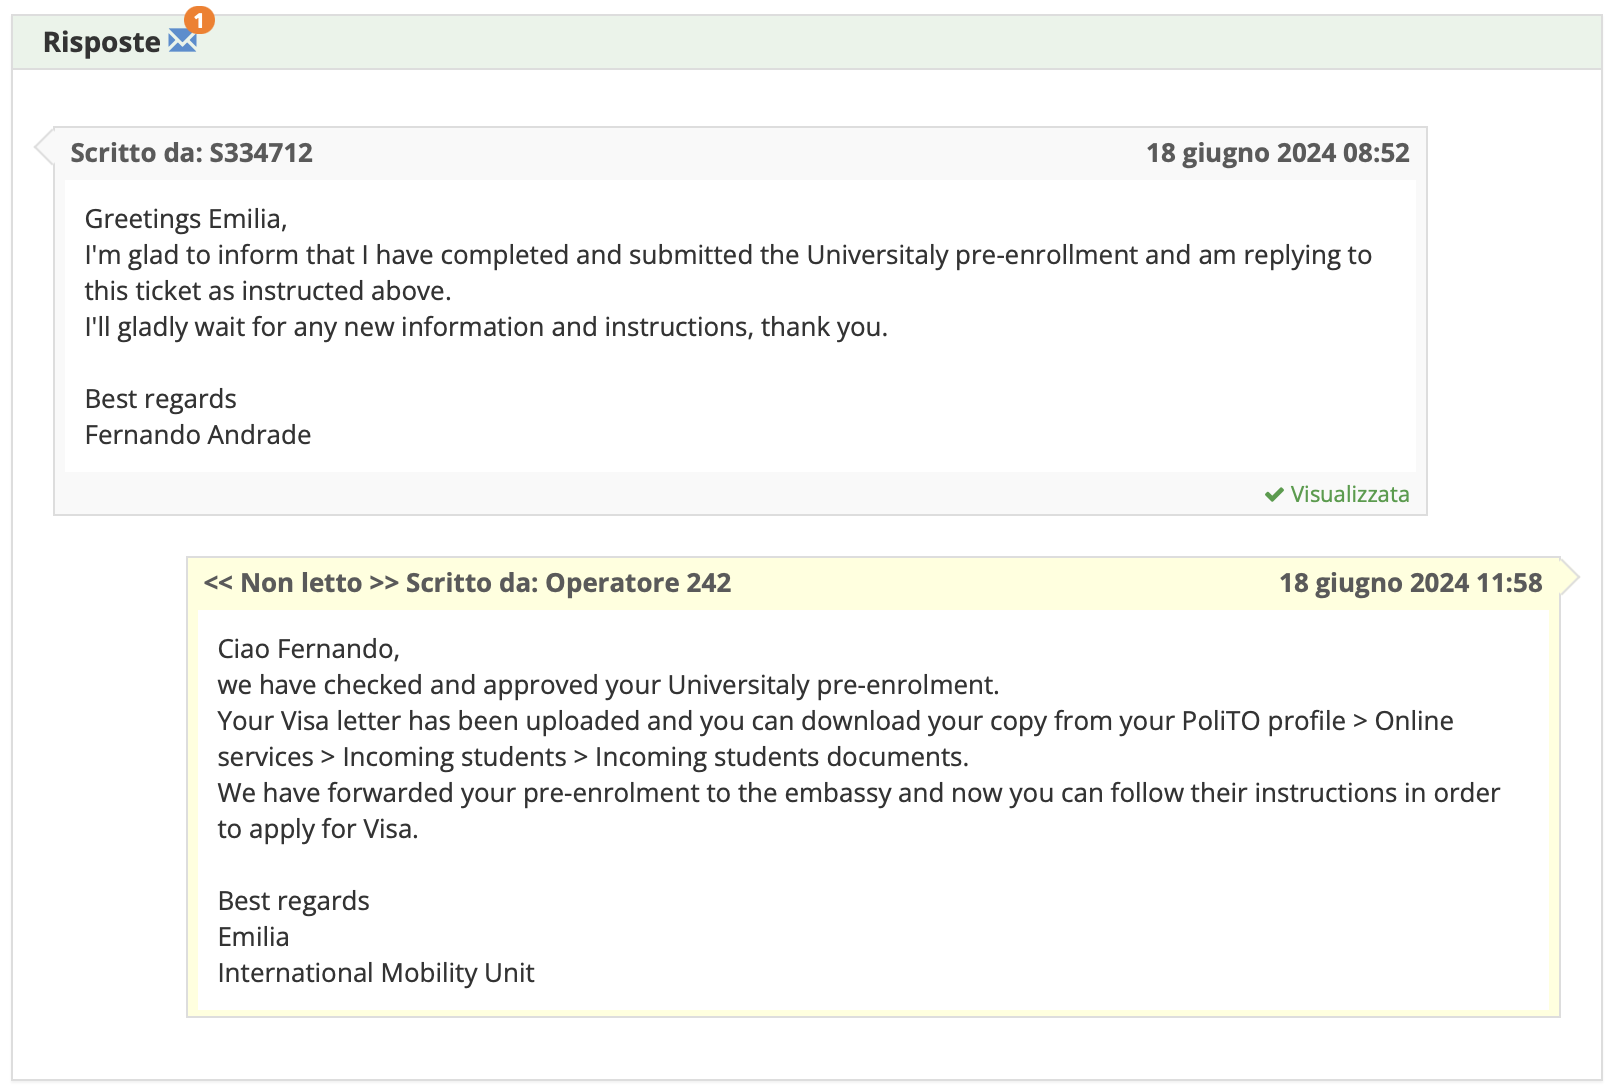Screen dimensions: 1618x1092
Task: Select the Risposte section heading
Action: tap(101, 42)
